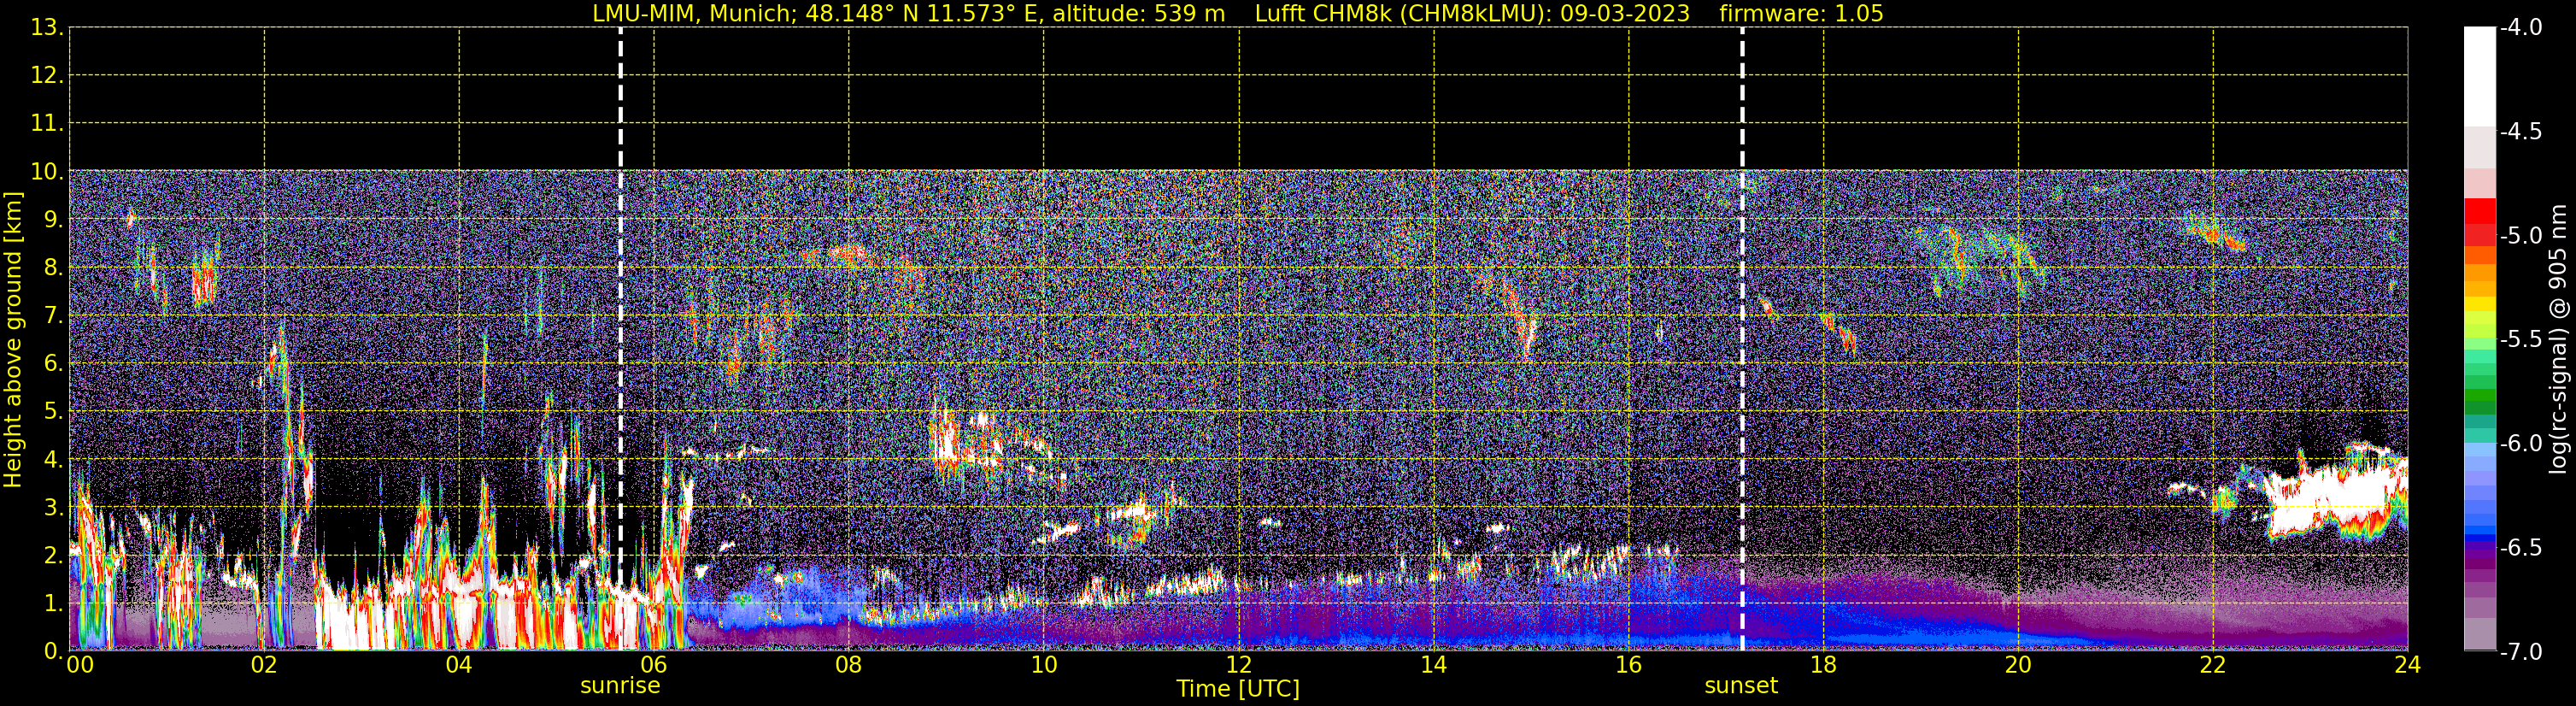
Task: Click the 'firmware: 1.05' text in the title
Action: click(1801, 13)
